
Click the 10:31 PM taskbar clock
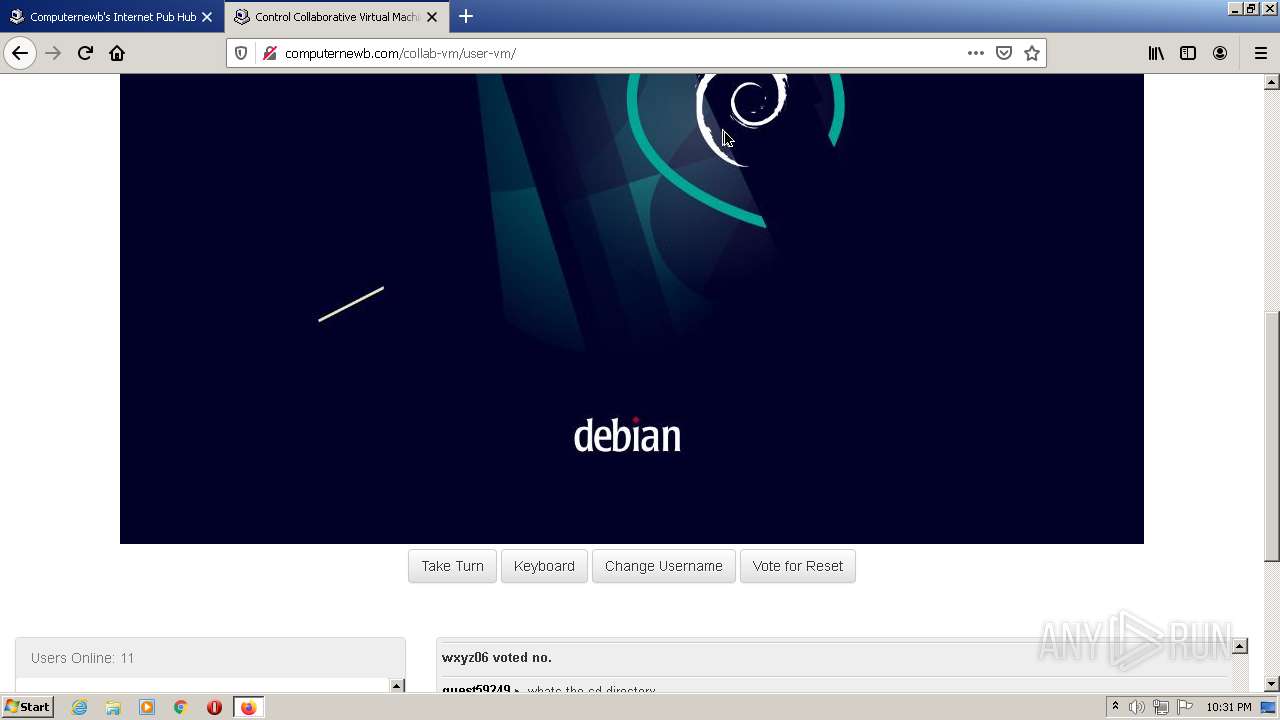(1229, 707)
